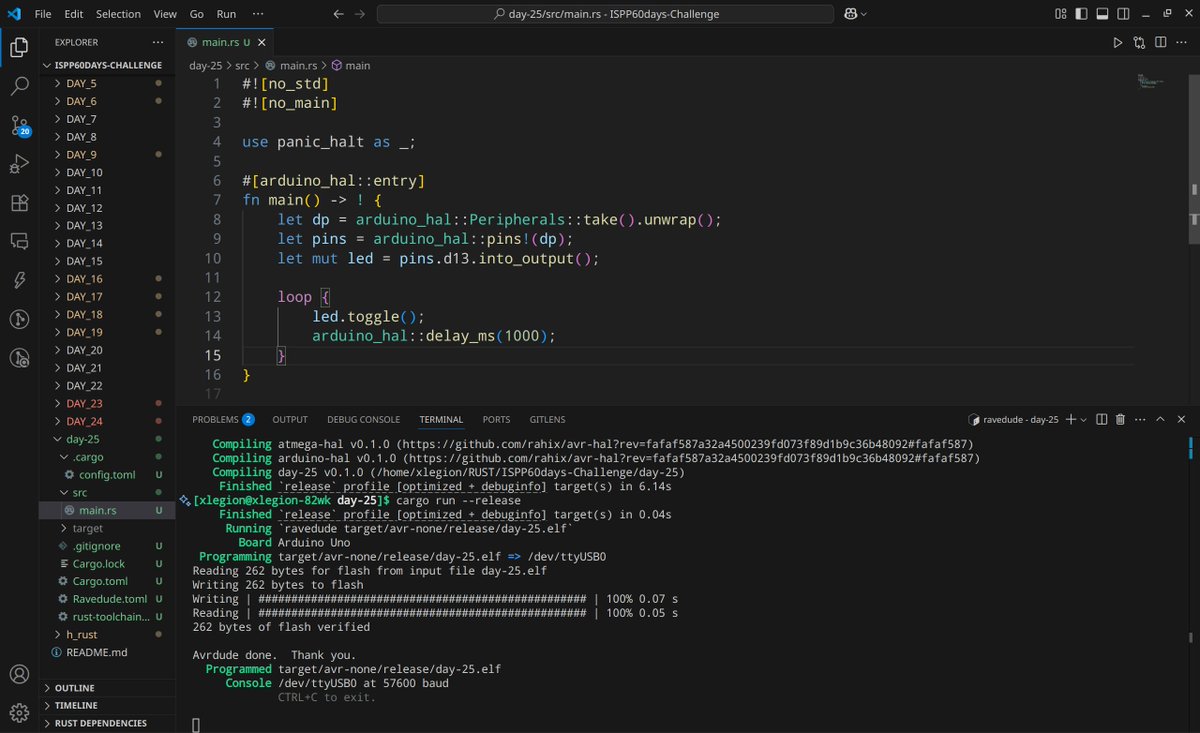Click the Run play button in editor toolbar
This screenshot has width=1200, height=733.
(x=1118, y=42)
